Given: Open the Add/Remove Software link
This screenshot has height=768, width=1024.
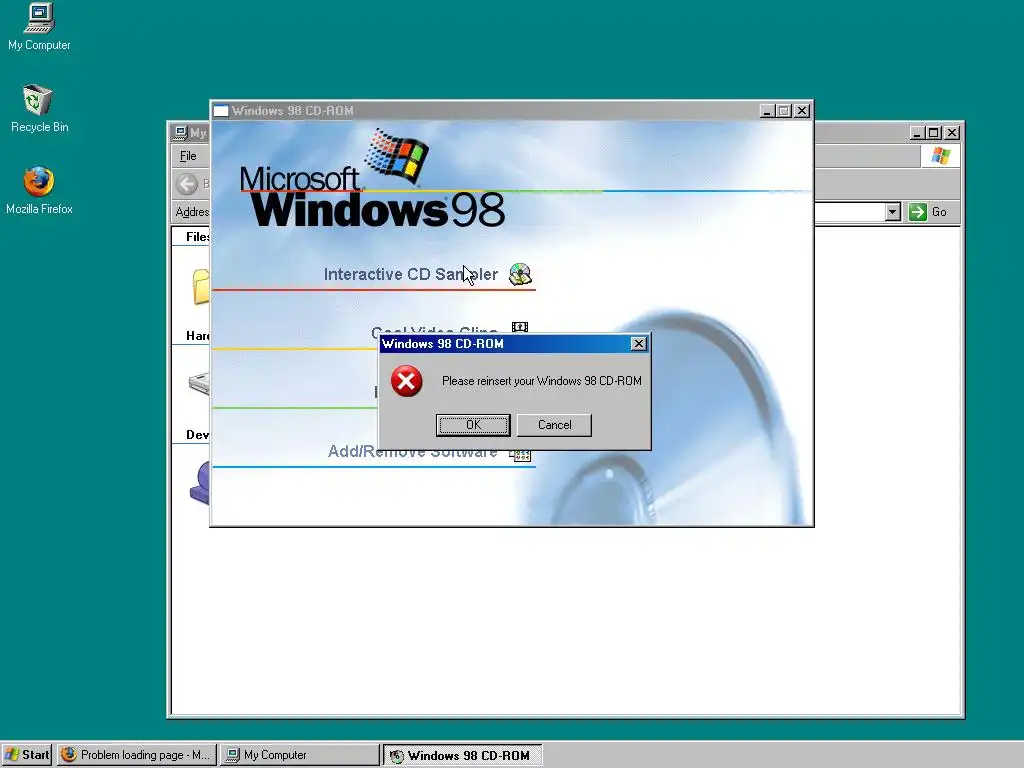Looking at the screenshot, I should click(412, 452).
